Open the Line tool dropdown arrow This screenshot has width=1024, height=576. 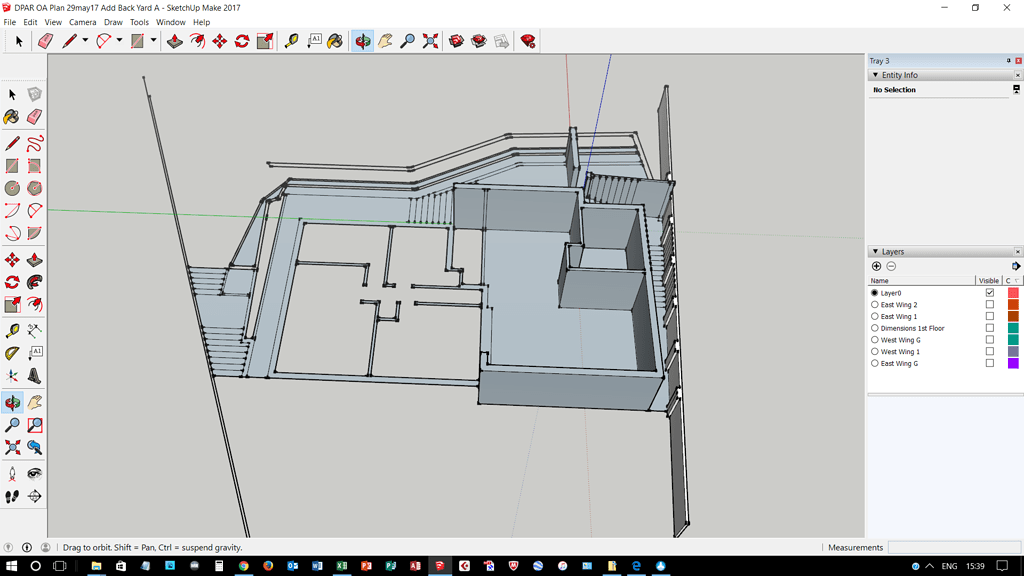tap(83, 41)
